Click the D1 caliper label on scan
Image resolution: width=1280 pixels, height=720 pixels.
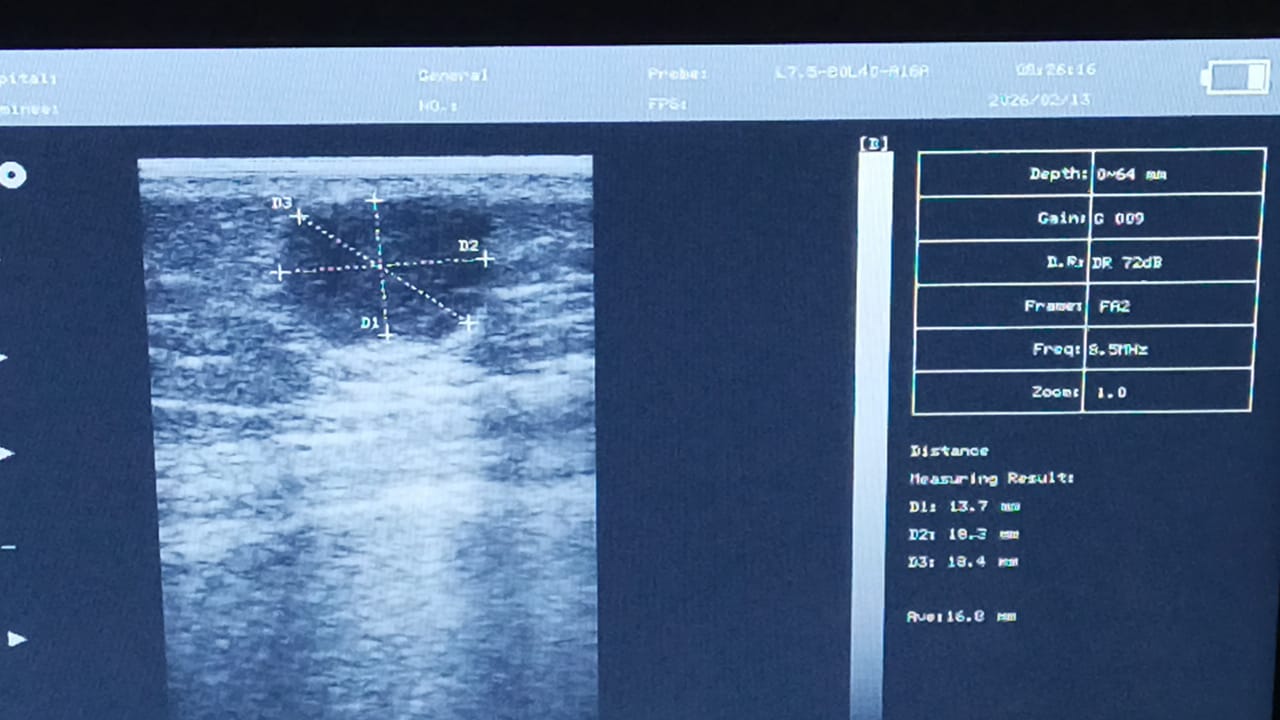369,323
